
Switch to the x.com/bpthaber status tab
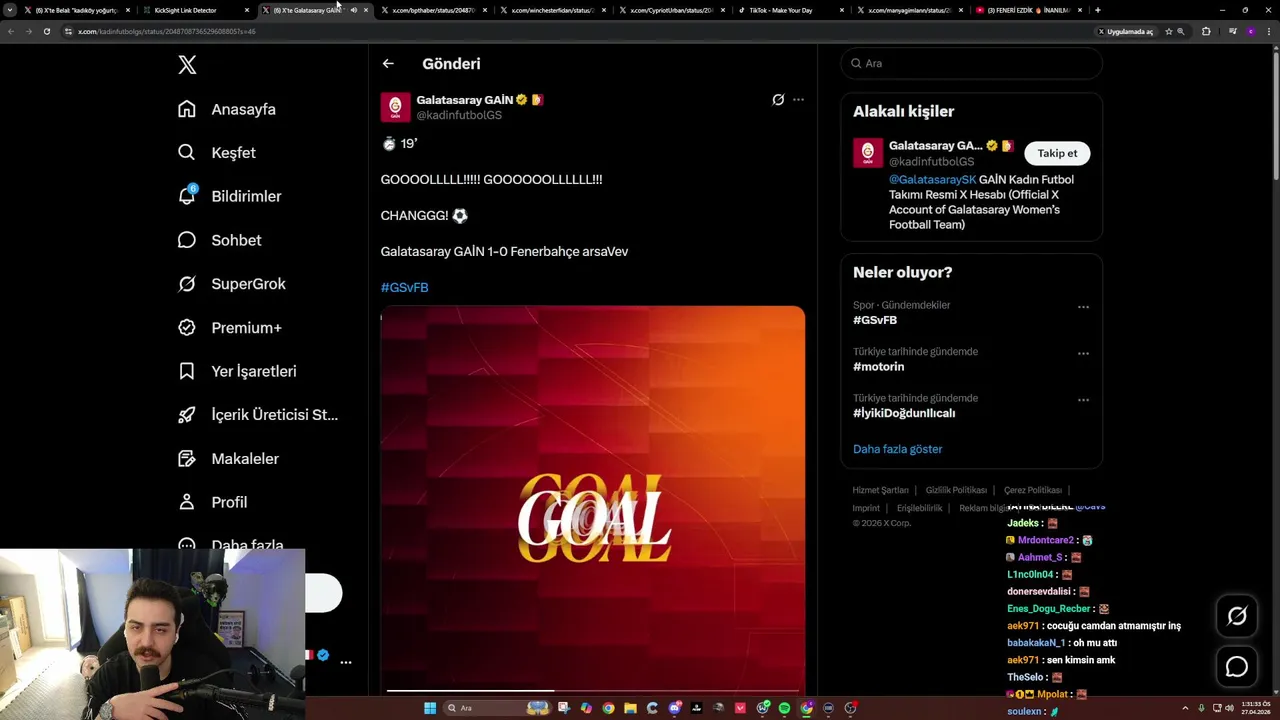coord(433,10)
